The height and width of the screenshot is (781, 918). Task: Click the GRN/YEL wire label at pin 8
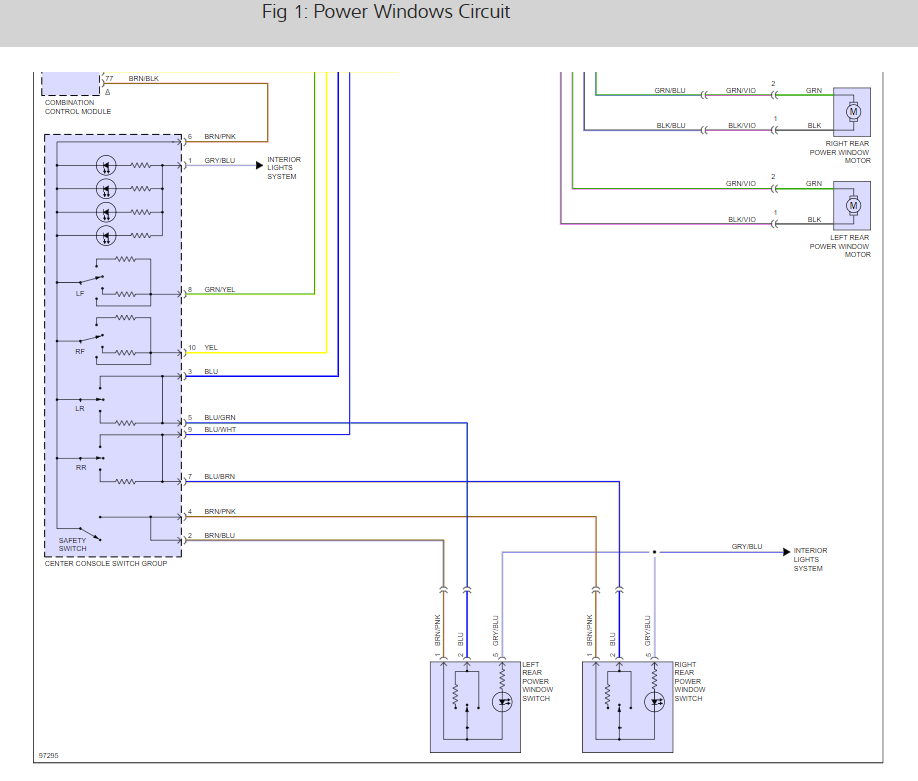(220, 289)
